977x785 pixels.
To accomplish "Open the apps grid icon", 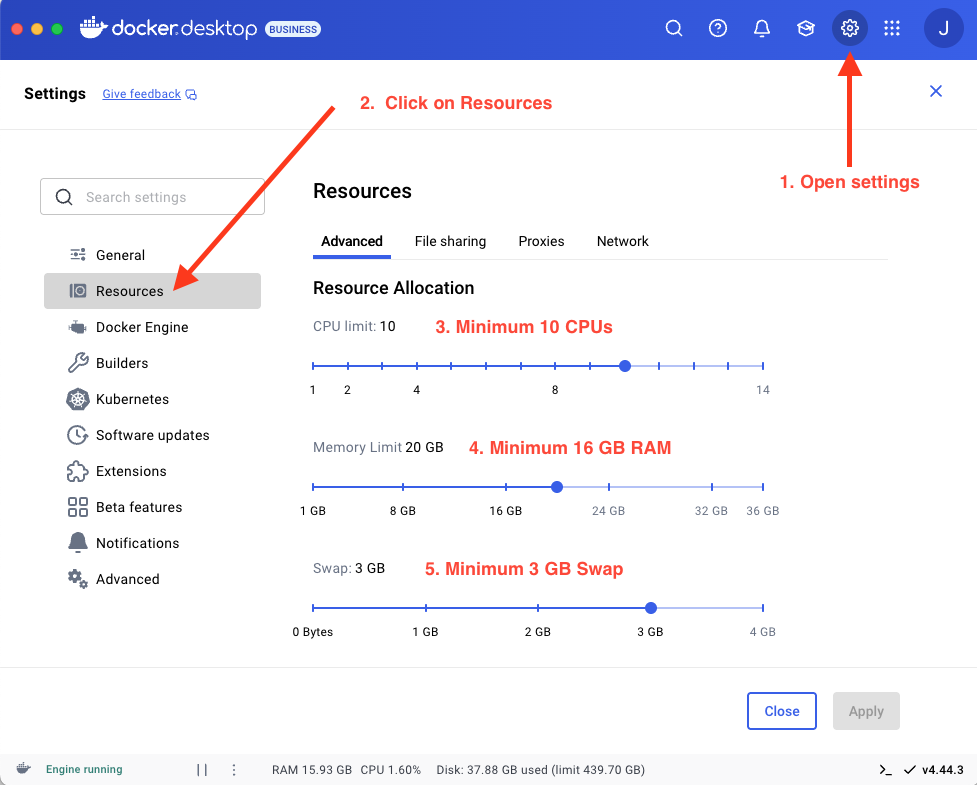I will coord(892,28).
